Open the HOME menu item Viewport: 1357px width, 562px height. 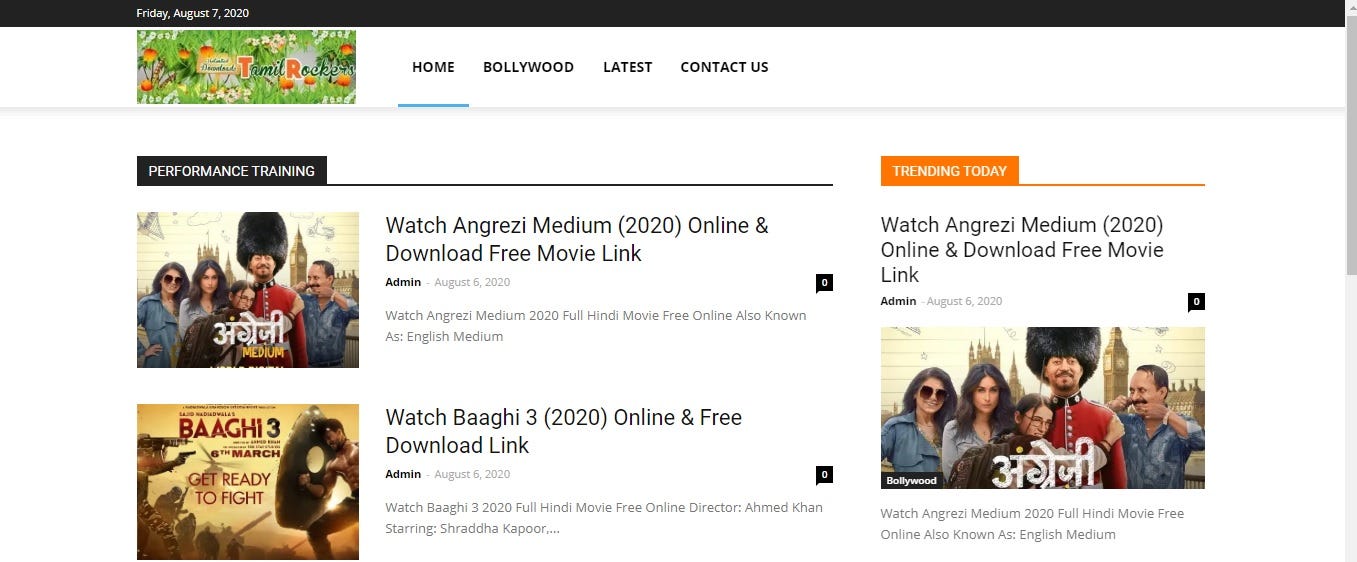[433, 67]
